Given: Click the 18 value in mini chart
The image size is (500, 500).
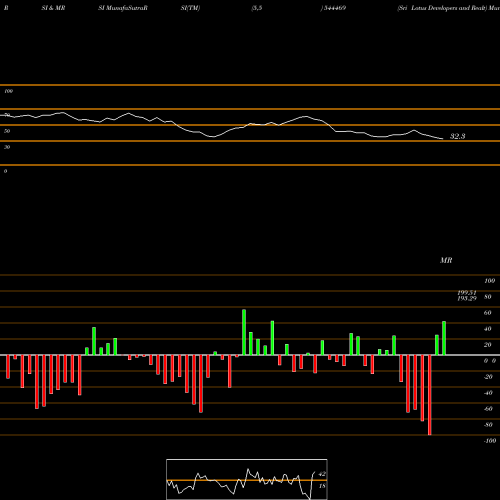Looking at the screenshot, I should click(322, 486).
